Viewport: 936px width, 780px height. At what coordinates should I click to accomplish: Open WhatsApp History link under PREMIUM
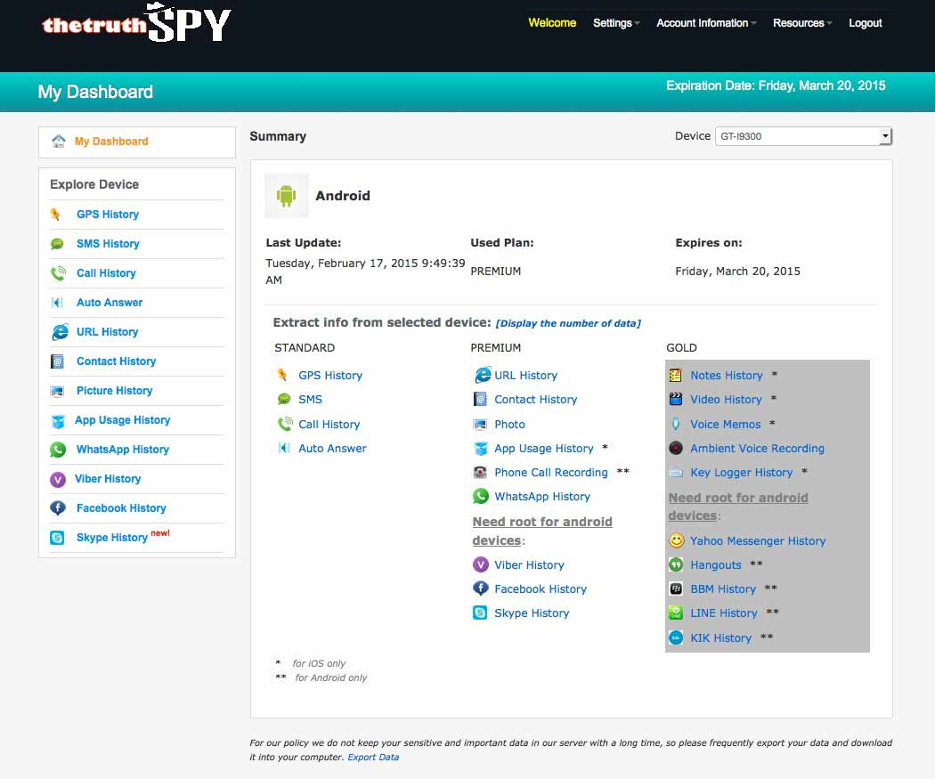point(542,497)
